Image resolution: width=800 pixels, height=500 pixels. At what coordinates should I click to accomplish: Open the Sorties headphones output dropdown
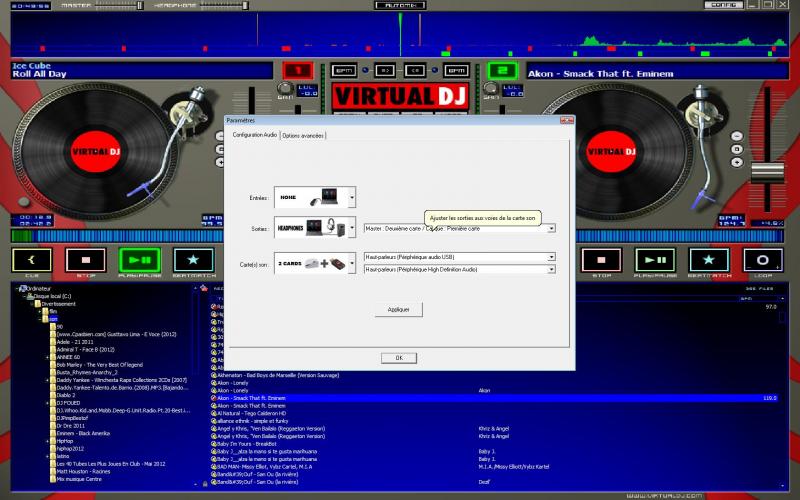pyautogui.click(x=352, y=229)
